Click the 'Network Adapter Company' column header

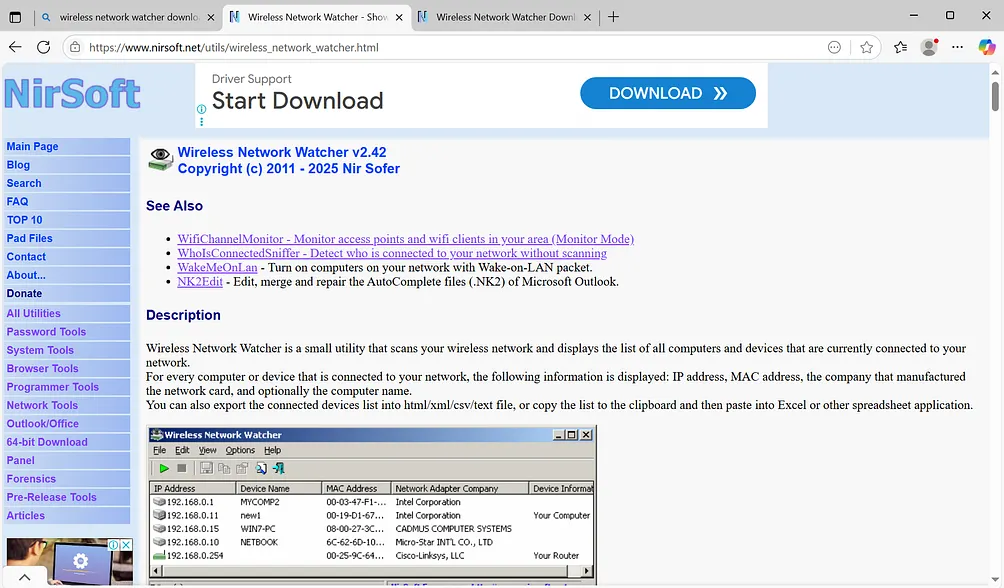459,488
